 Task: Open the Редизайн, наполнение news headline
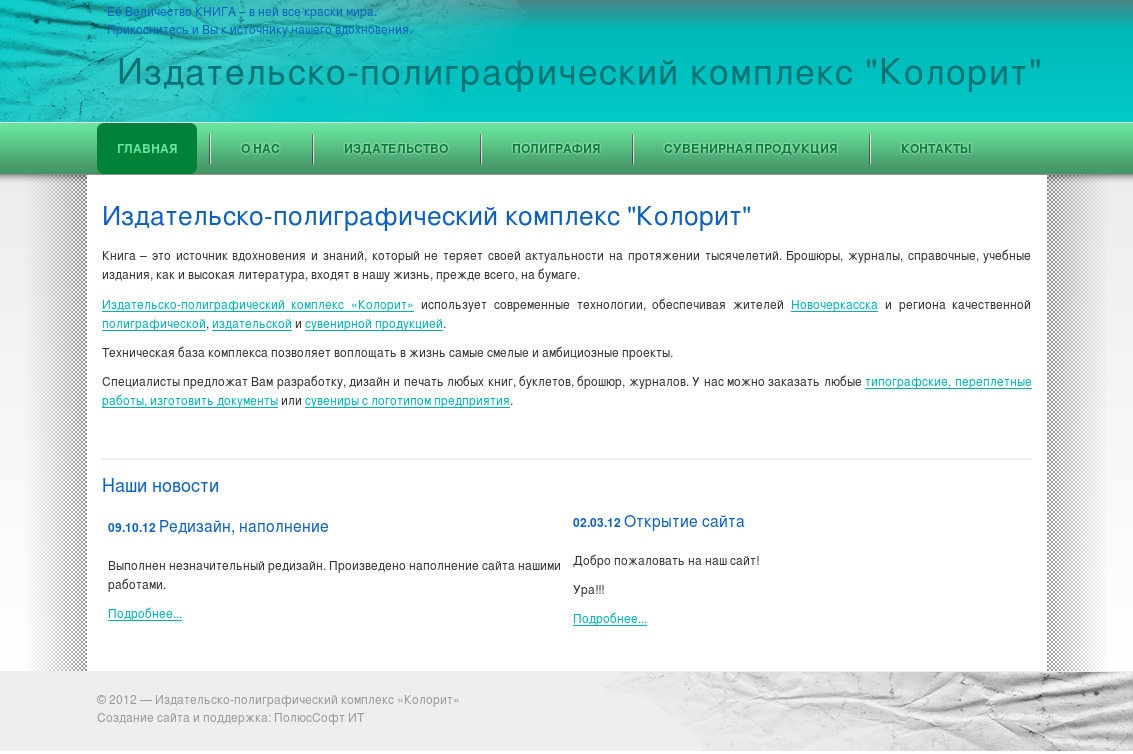[x=243, y=527]
